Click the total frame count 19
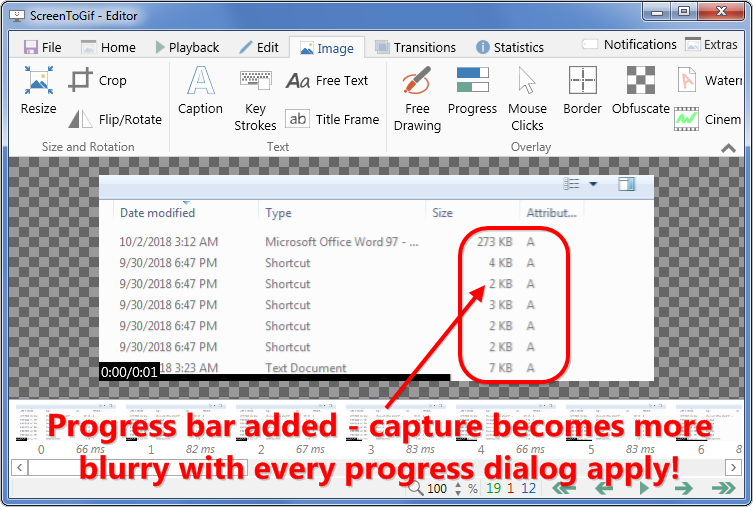This screenshot has width=753, height=507. (x=493, y=488)
